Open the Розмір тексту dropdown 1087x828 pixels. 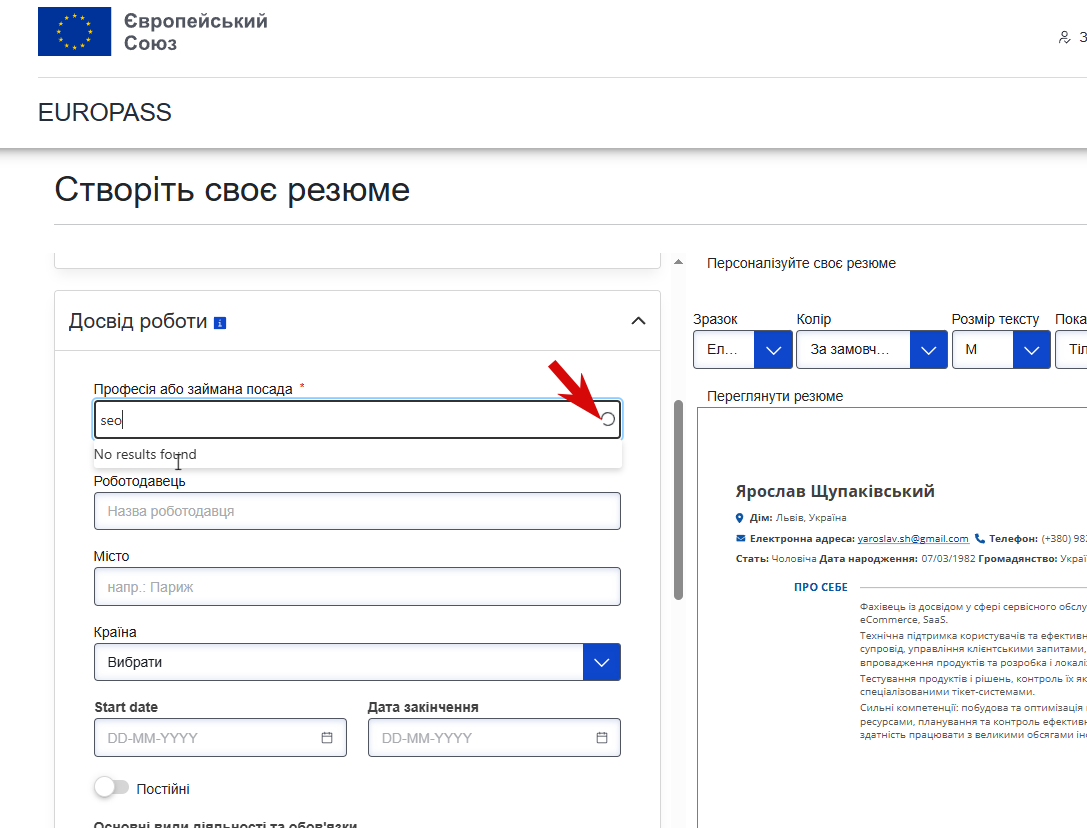1001,350
